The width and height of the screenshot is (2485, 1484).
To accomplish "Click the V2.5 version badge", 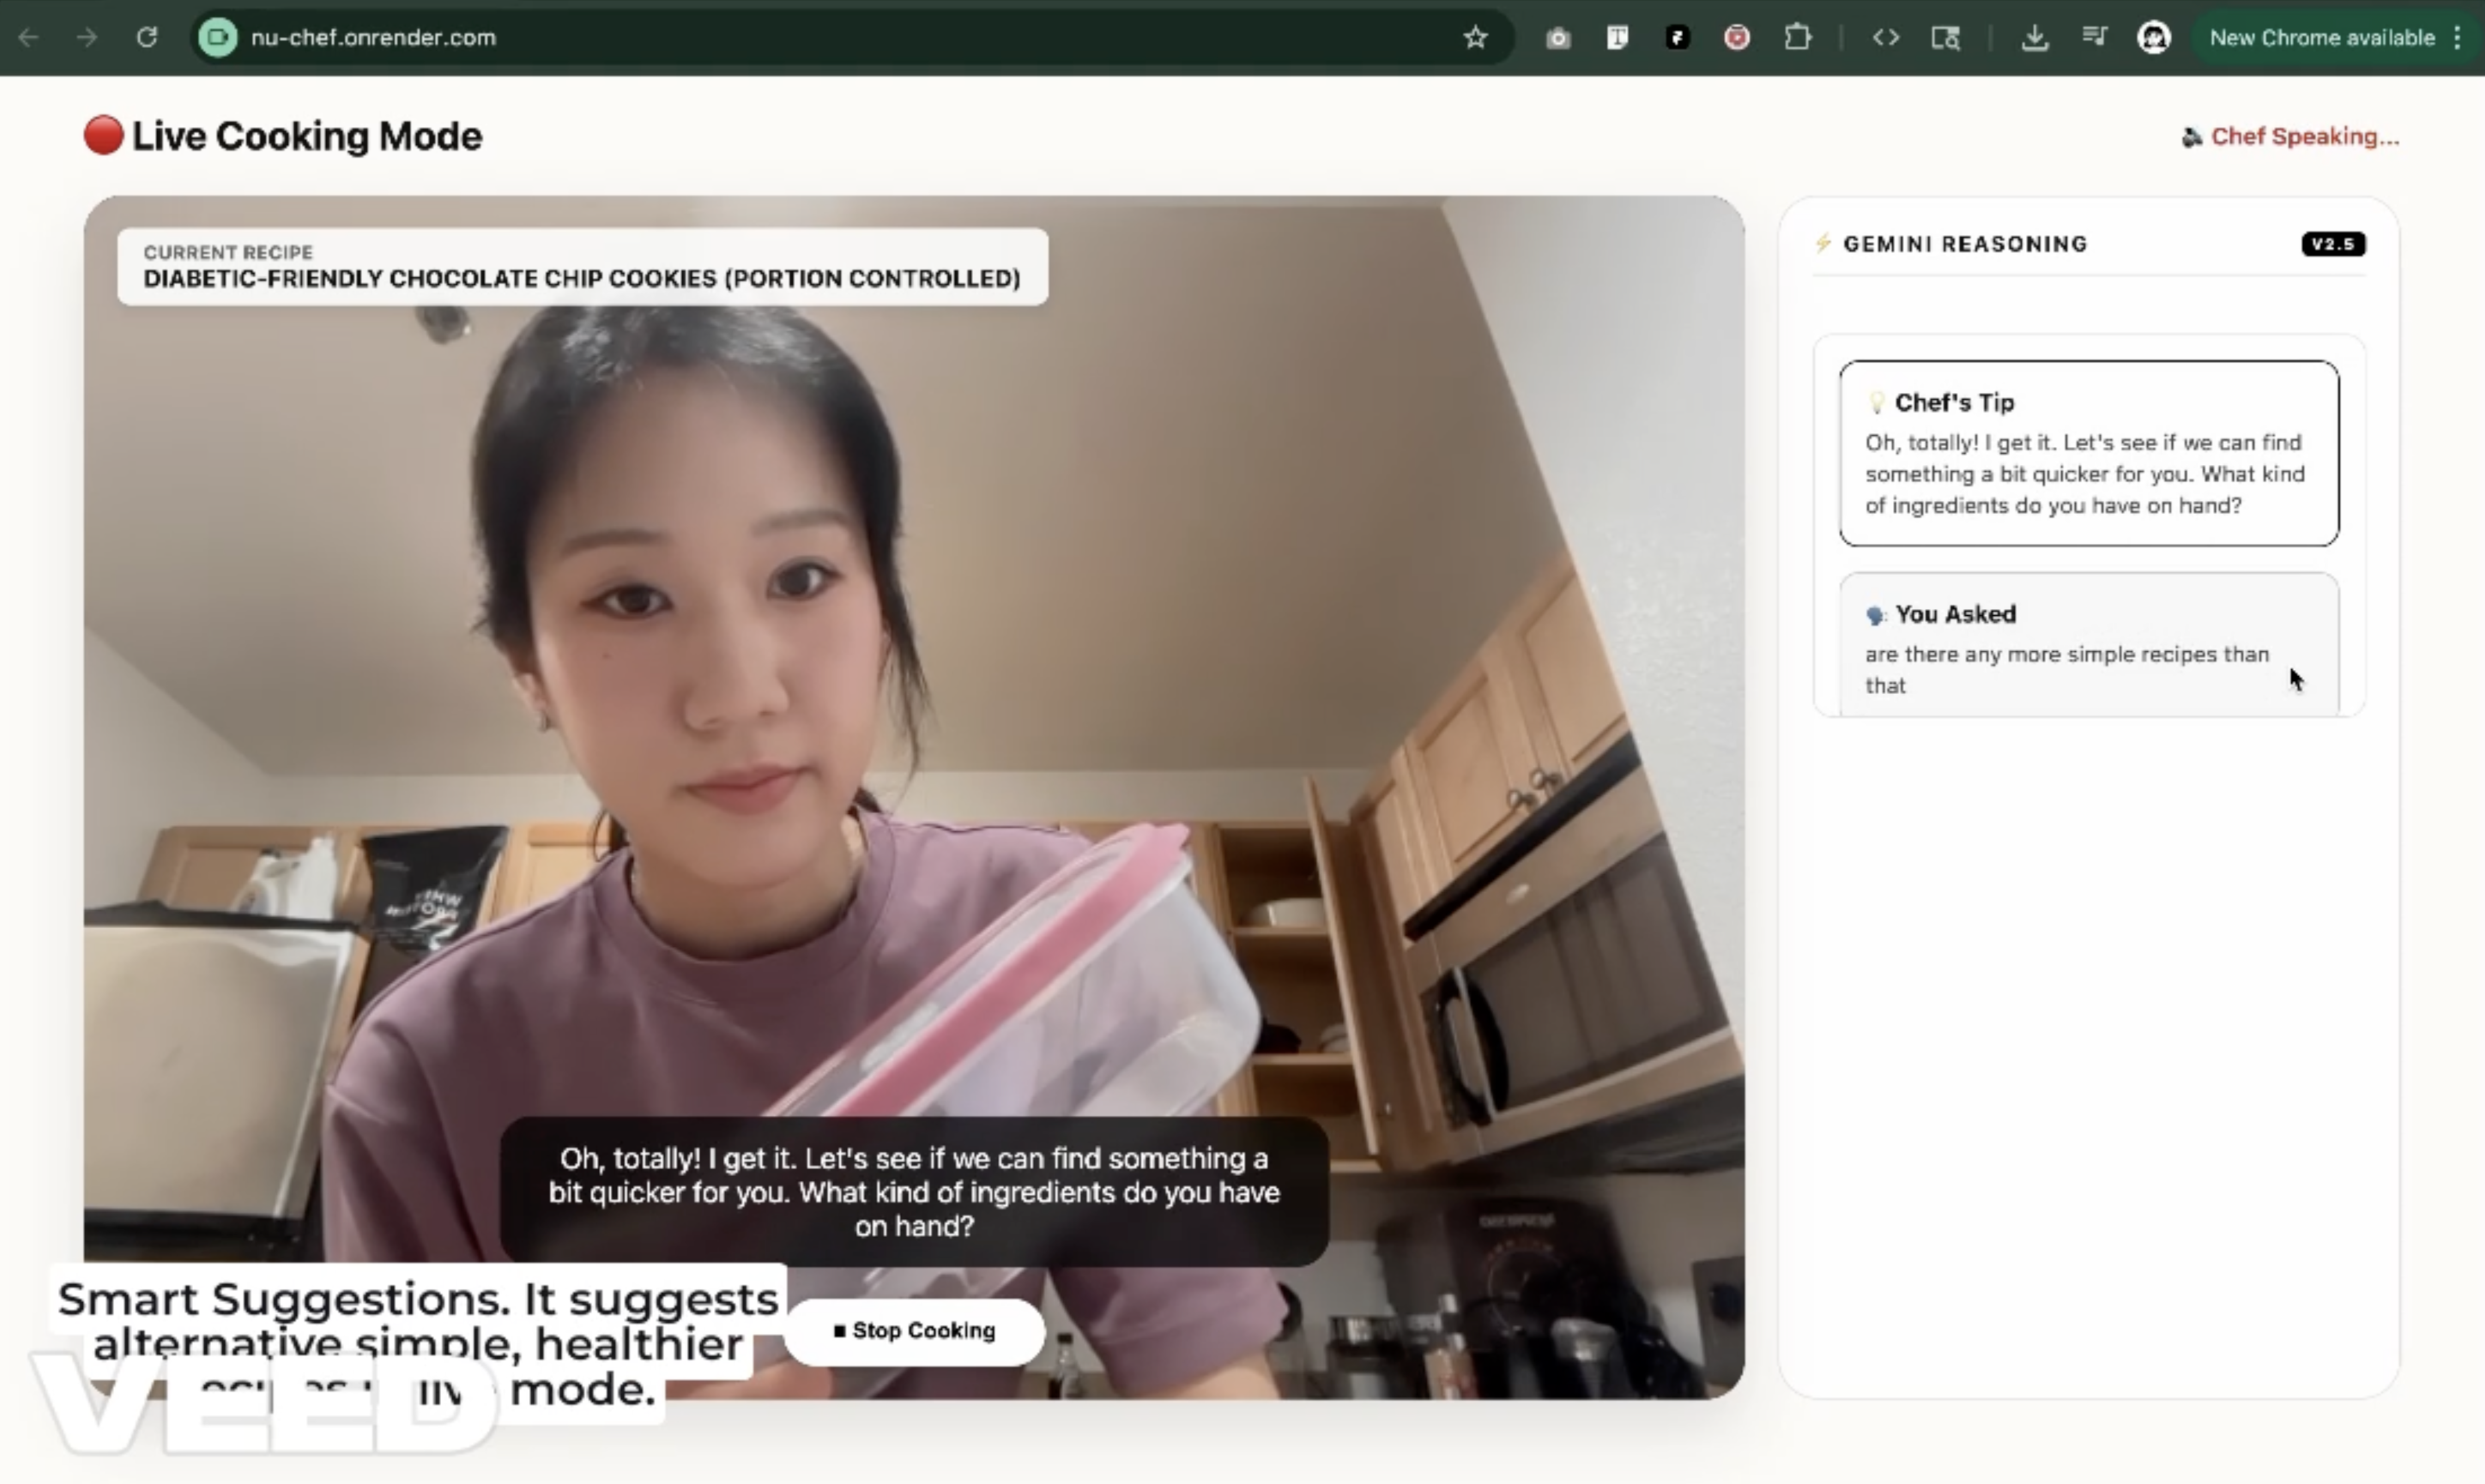I will (x=2333, y=244).
